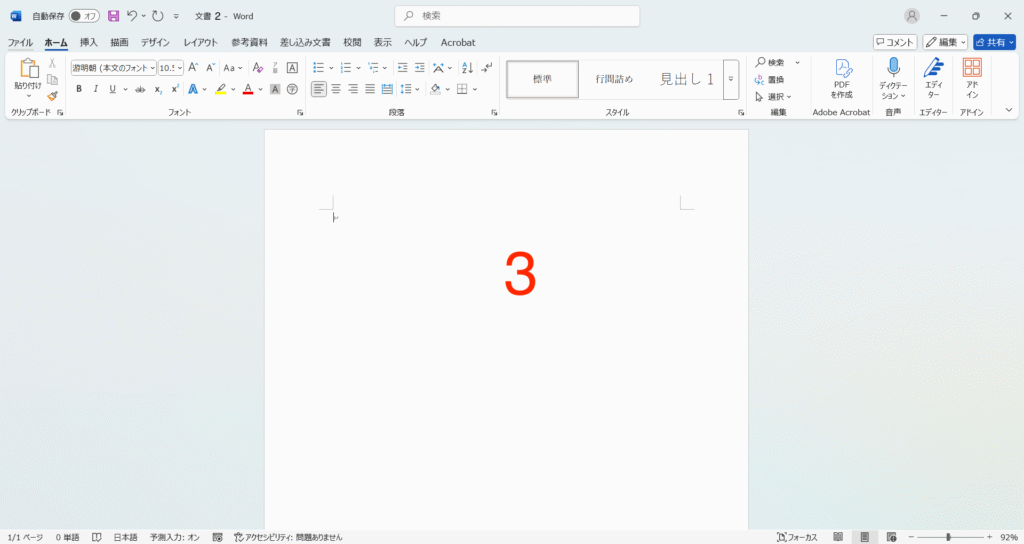Click the コメント button
1024x544 pixels.
pos(895,42)
